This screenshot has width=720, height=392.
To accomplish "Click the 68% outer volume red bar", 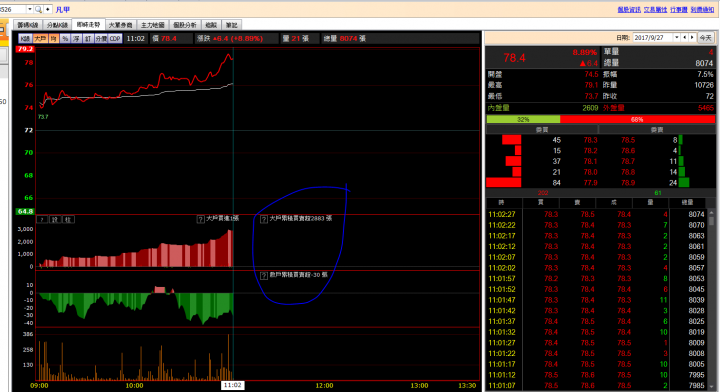I will tap(637, 119).
